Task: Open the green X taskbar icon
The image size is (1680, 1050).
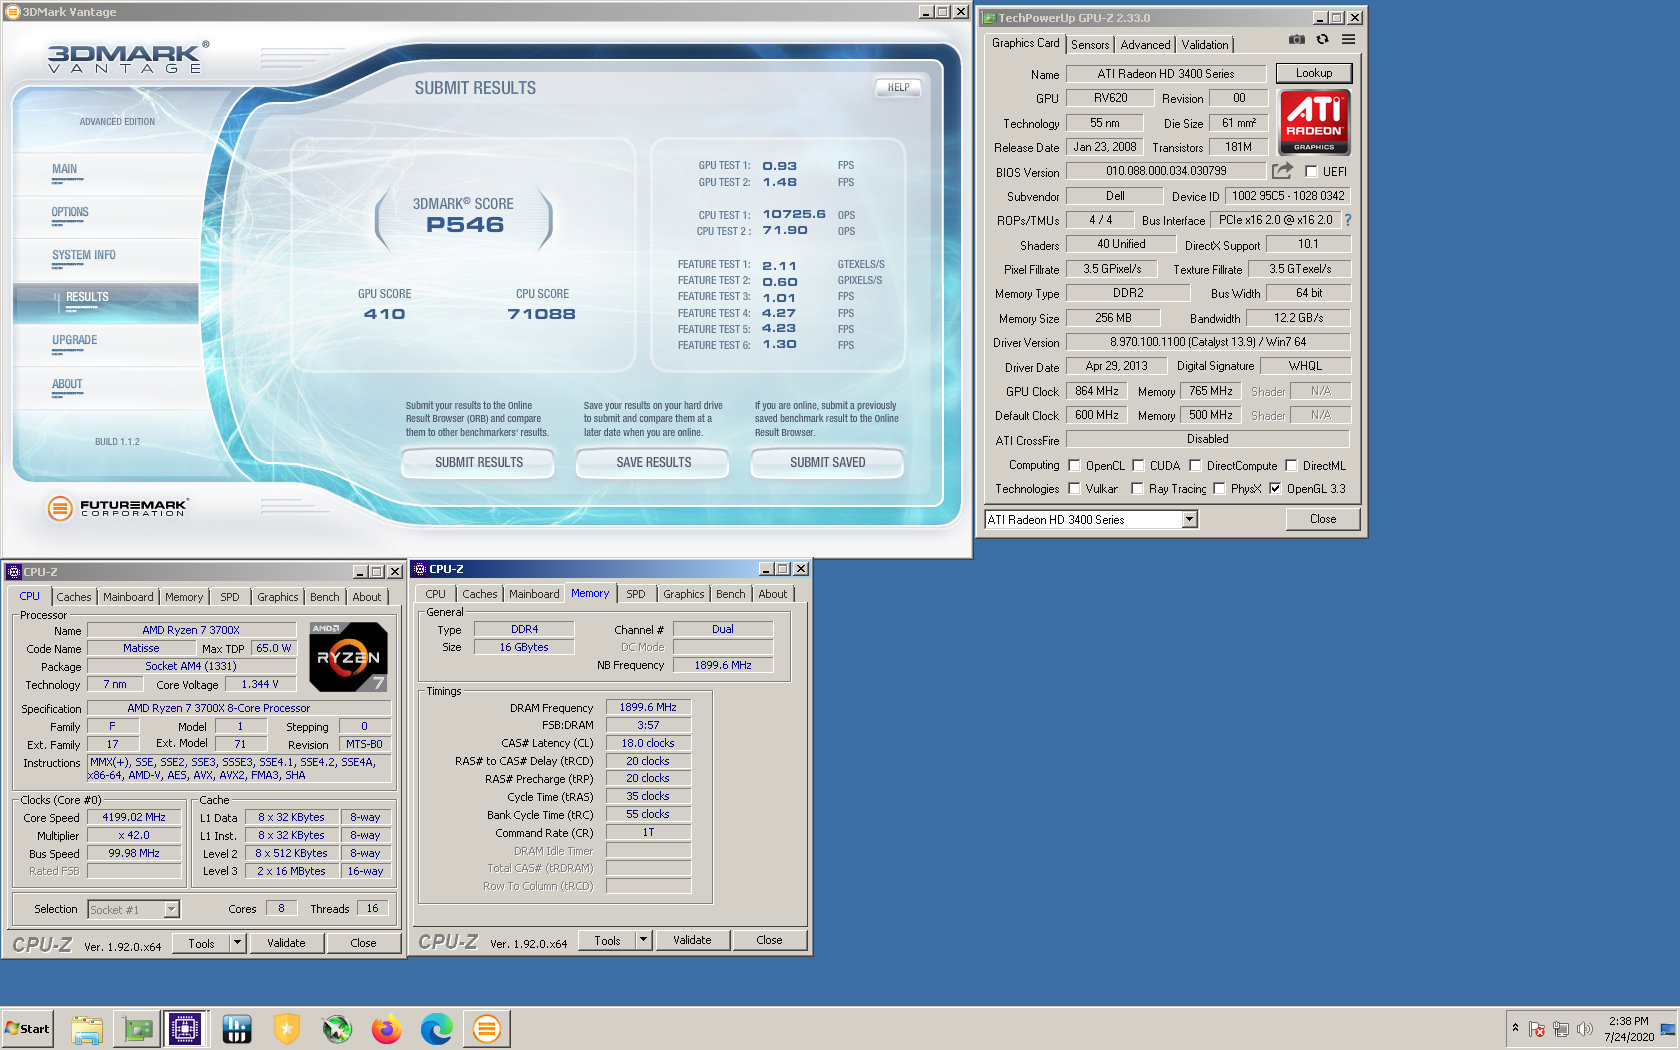Action: [337, 1028]
